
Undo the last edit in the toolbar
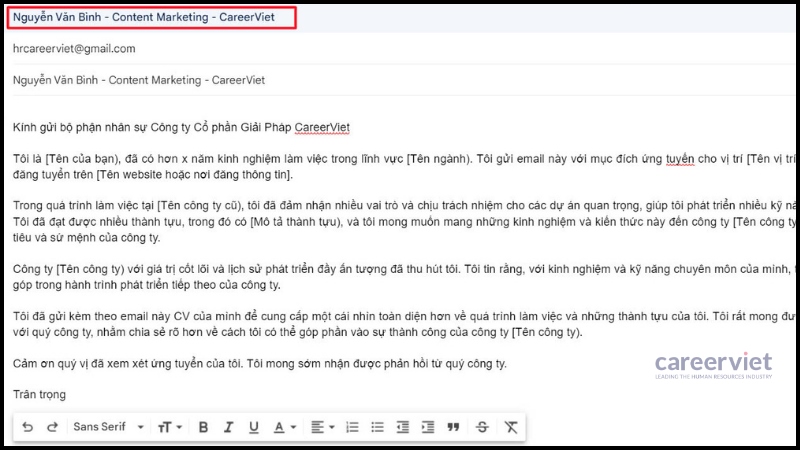point(28,427)
